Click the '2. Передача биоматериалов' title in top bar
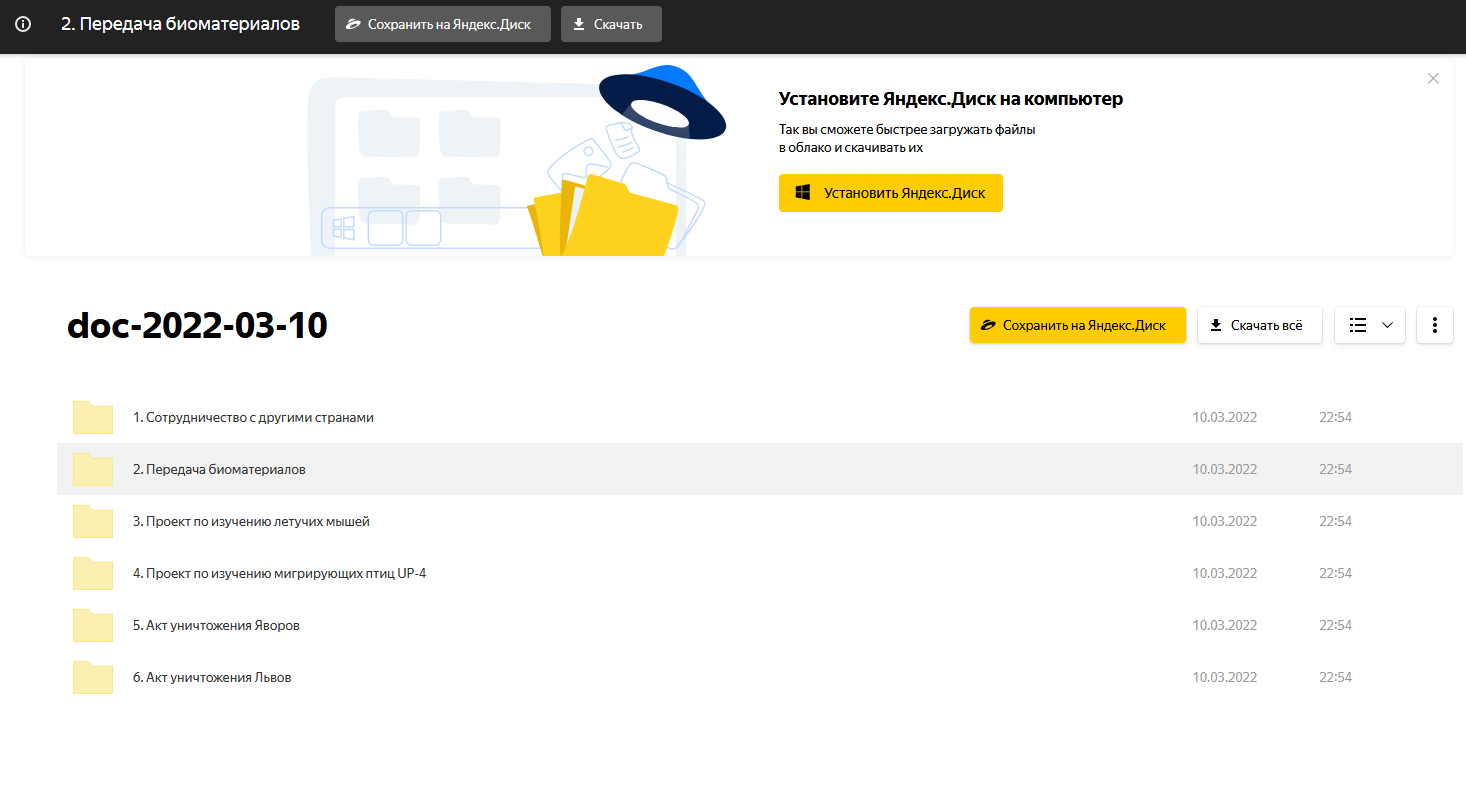1466x793 pixels. [180, 24]
